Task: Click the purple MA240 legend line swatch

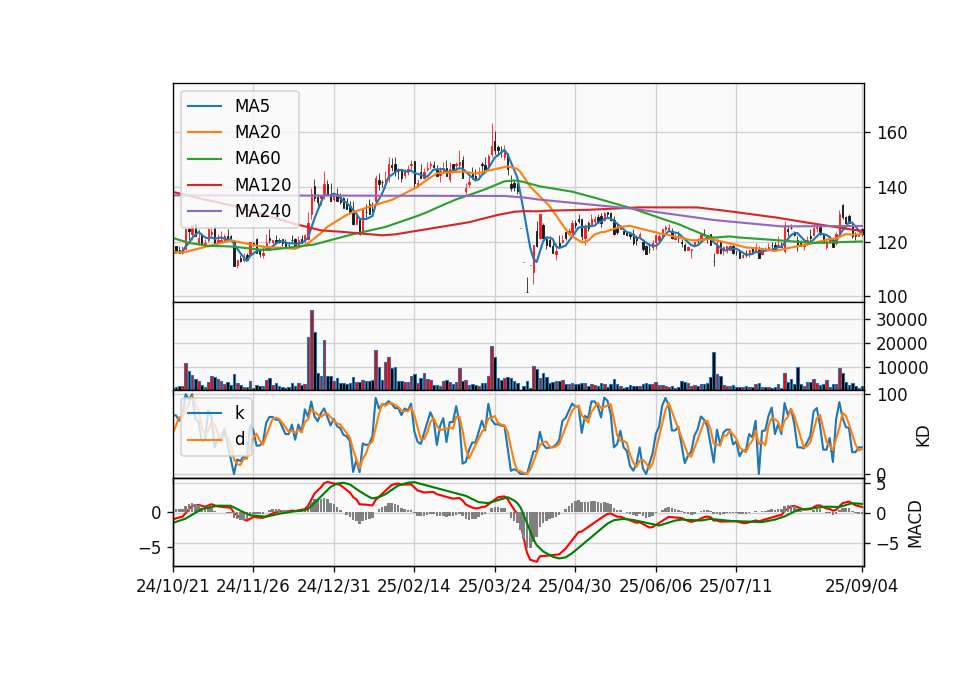Action: click(204, 211)
